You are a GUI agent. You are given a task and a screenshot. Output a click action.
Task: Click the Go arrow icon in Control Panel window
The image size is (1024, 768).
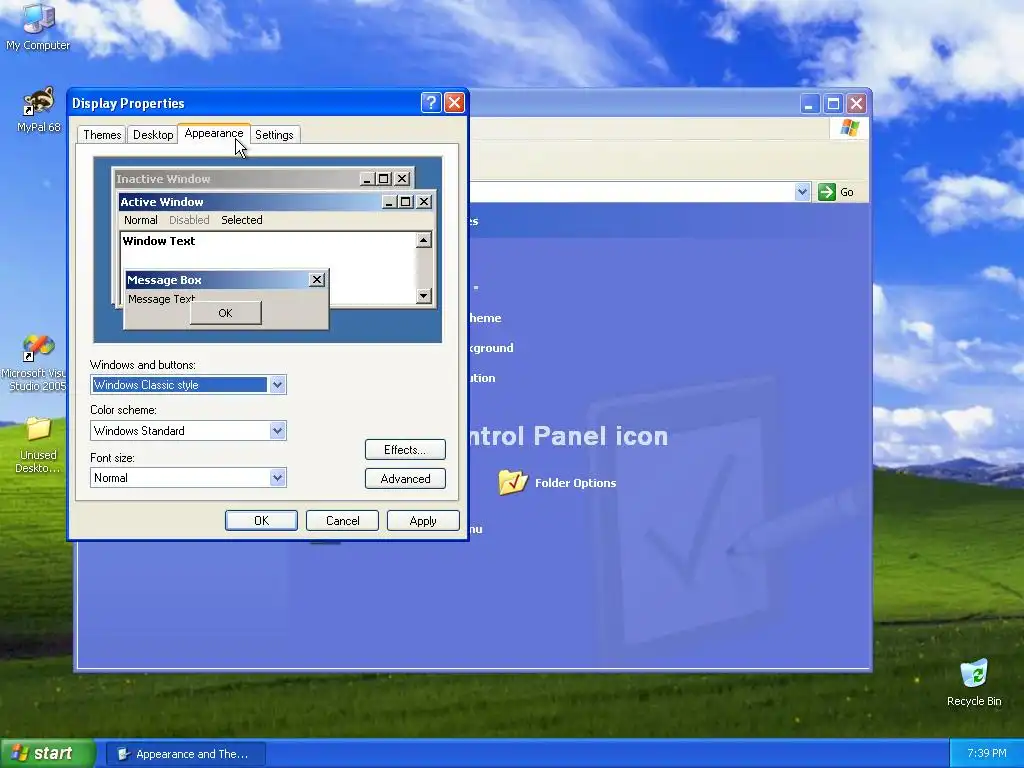coord(827,192)
